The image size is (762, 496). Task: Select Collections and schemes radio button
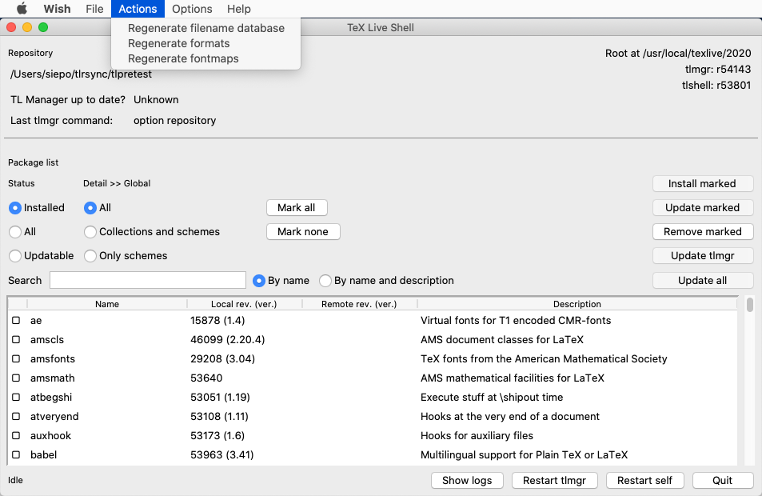coord(91,232)
